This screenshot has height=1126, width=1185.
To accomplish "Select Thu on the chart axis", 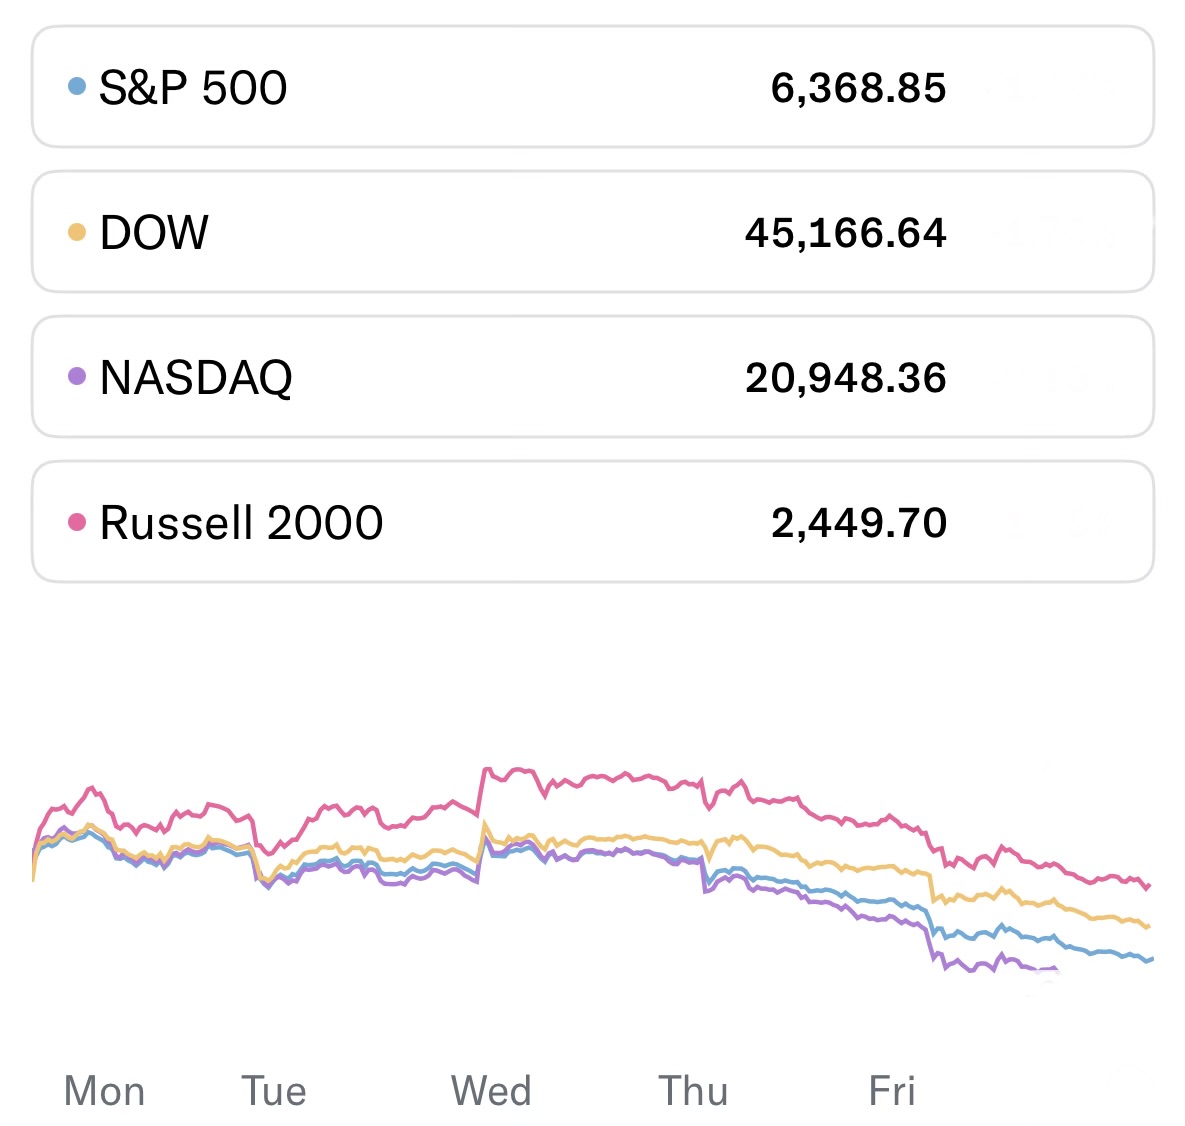I will pos(693,1091).
